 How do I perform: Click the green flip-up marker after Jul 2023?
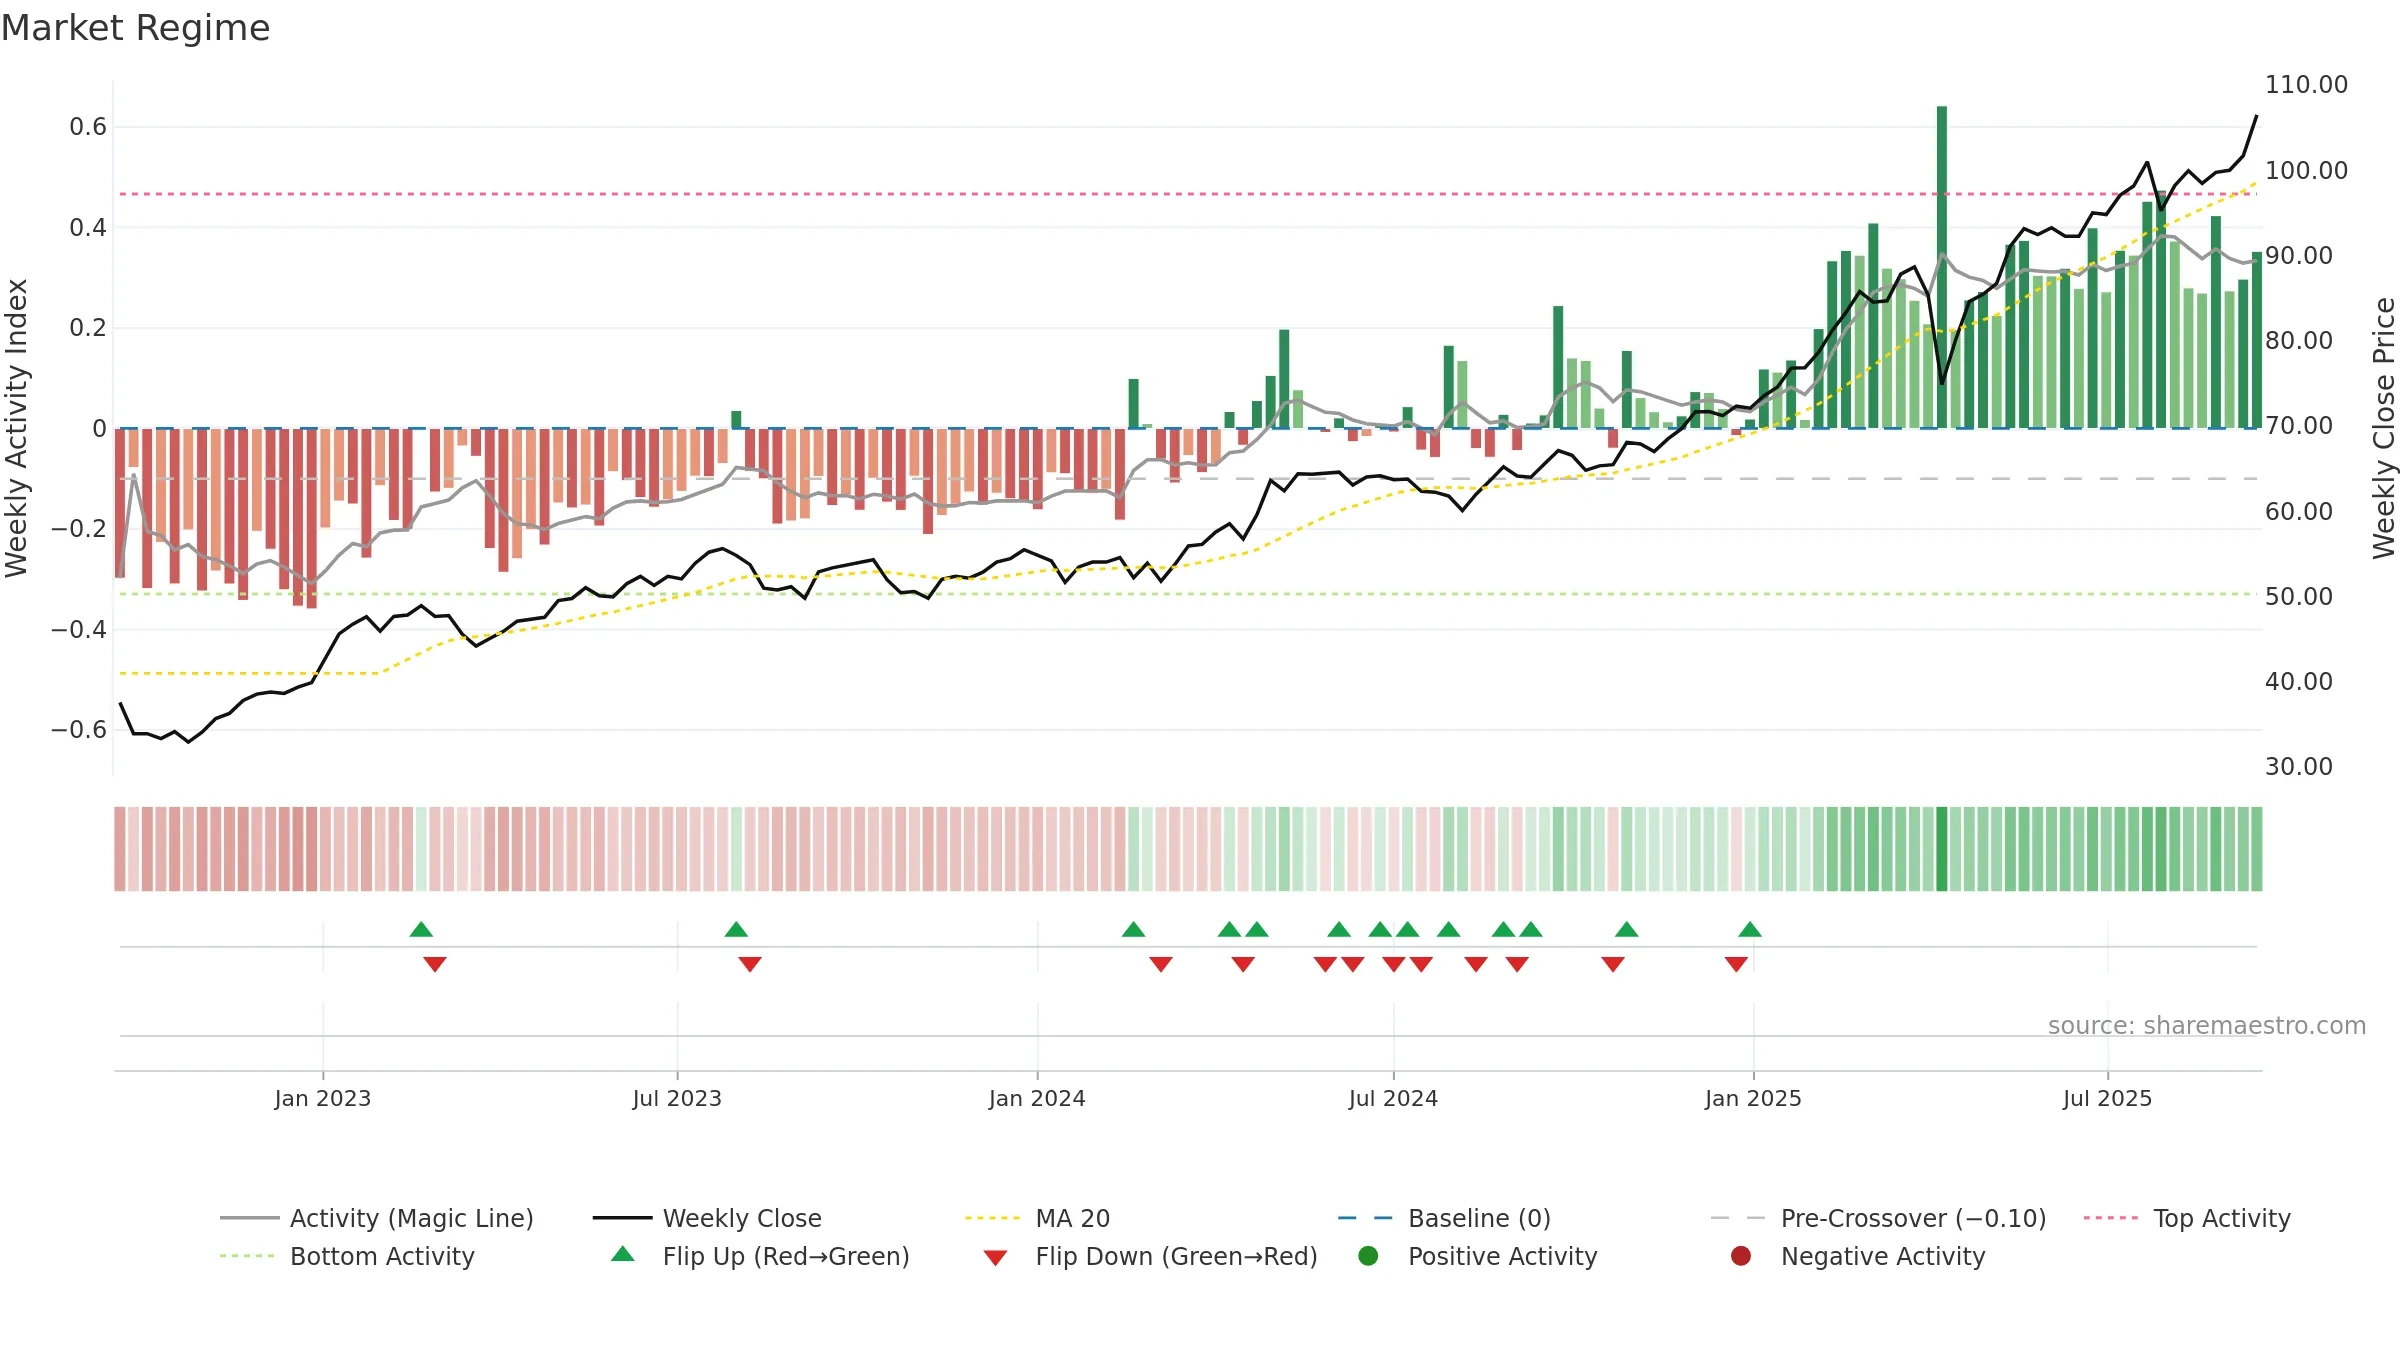(x=736, y=930)
